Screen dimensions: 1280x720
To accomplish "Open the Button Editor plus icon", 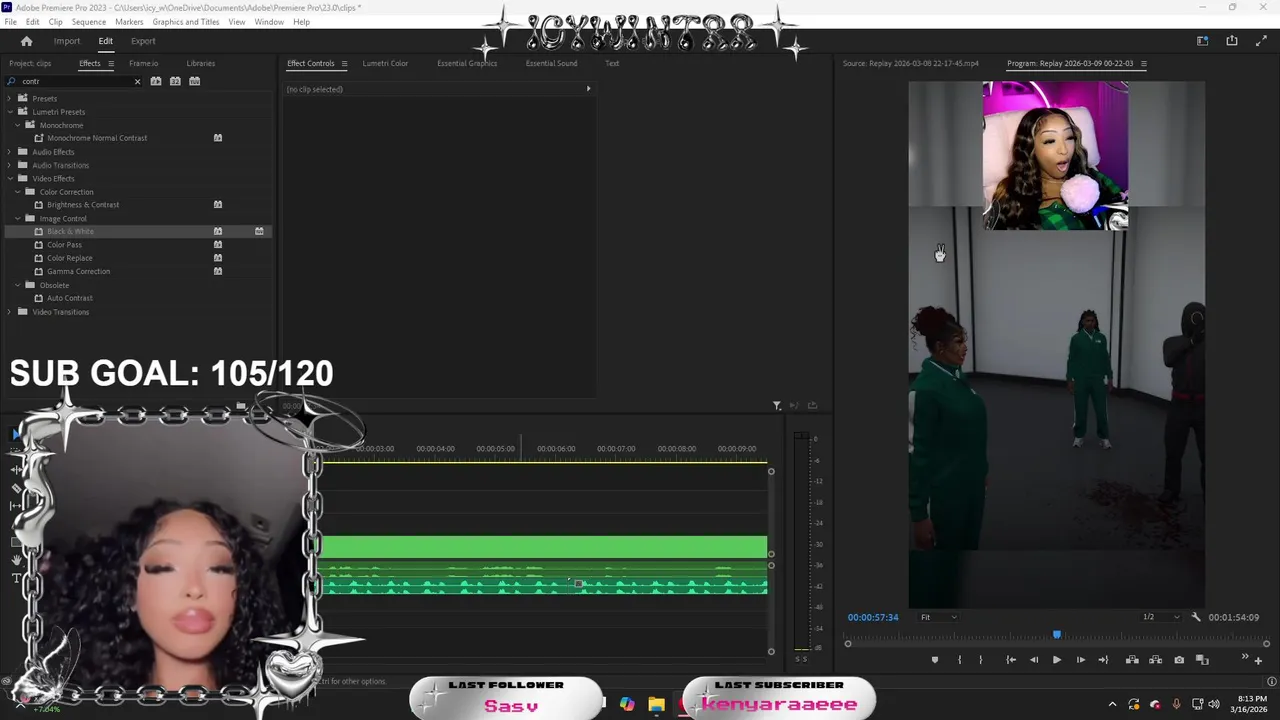I will click(x=1258, y=661).
